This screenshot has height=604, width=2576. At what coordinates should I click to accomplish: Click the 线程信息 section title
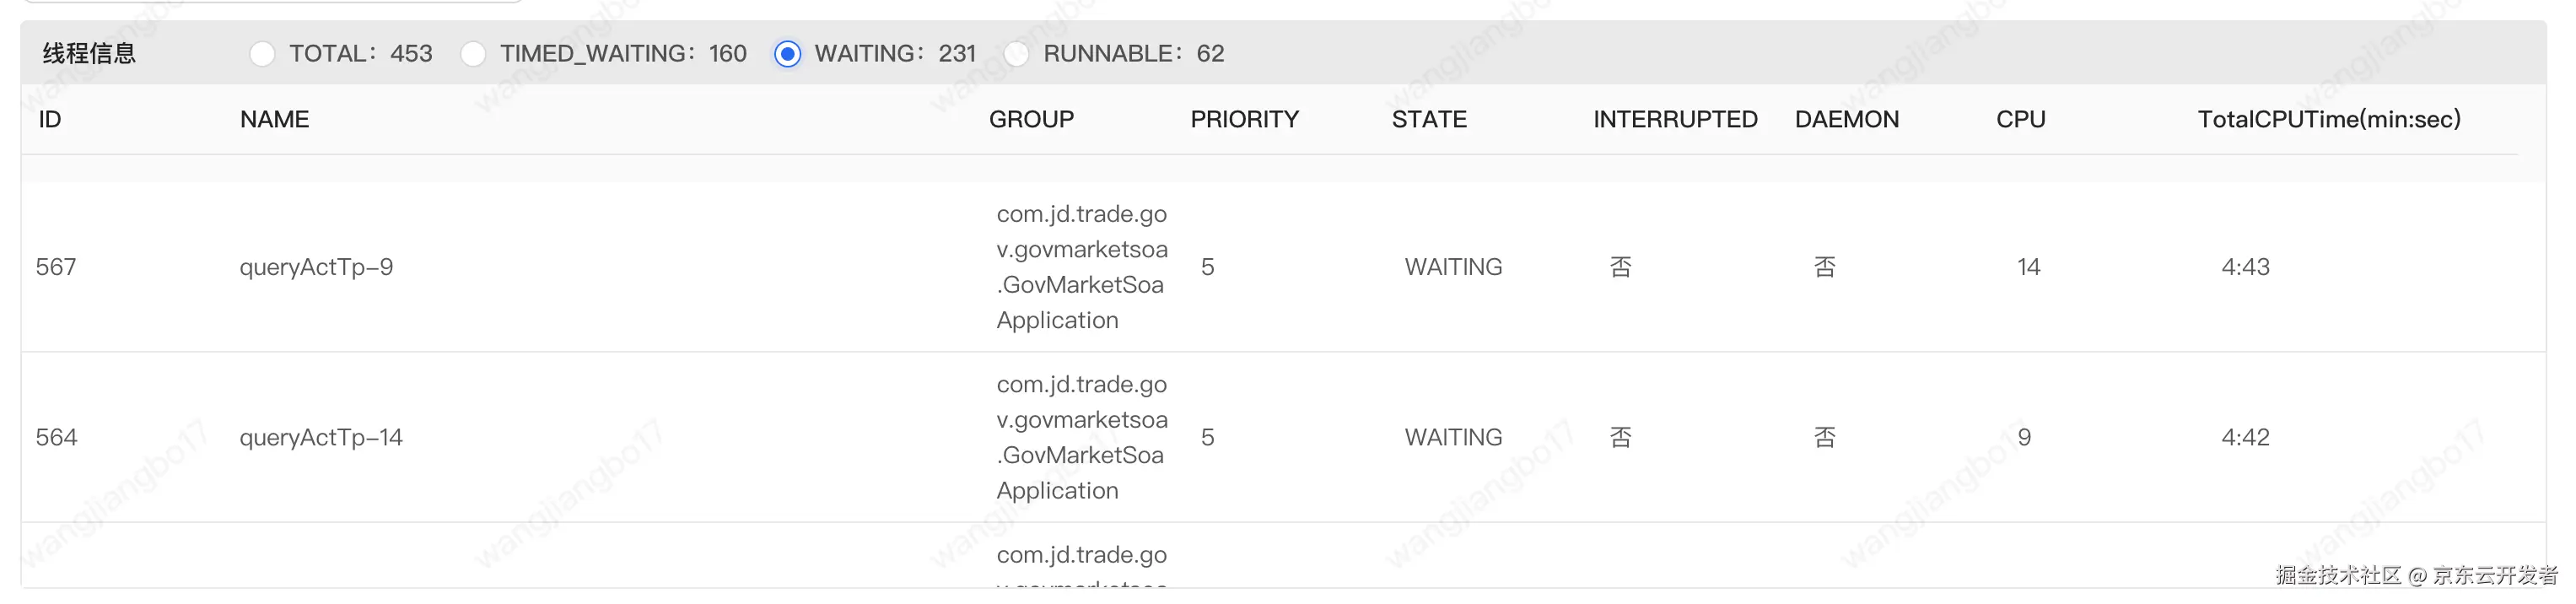pyautogui.click(x=89, y=54)
